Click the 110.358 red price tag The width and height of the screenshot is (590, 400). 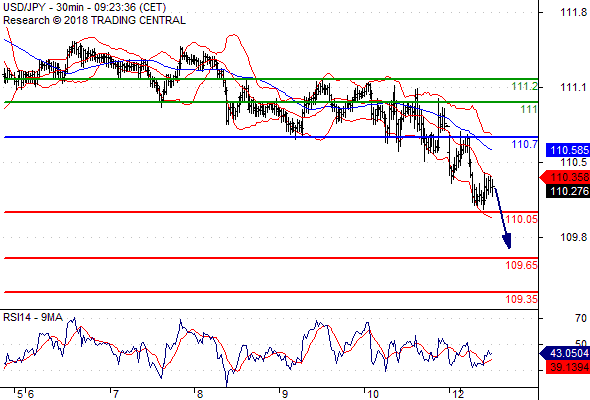tap(565, 177)
